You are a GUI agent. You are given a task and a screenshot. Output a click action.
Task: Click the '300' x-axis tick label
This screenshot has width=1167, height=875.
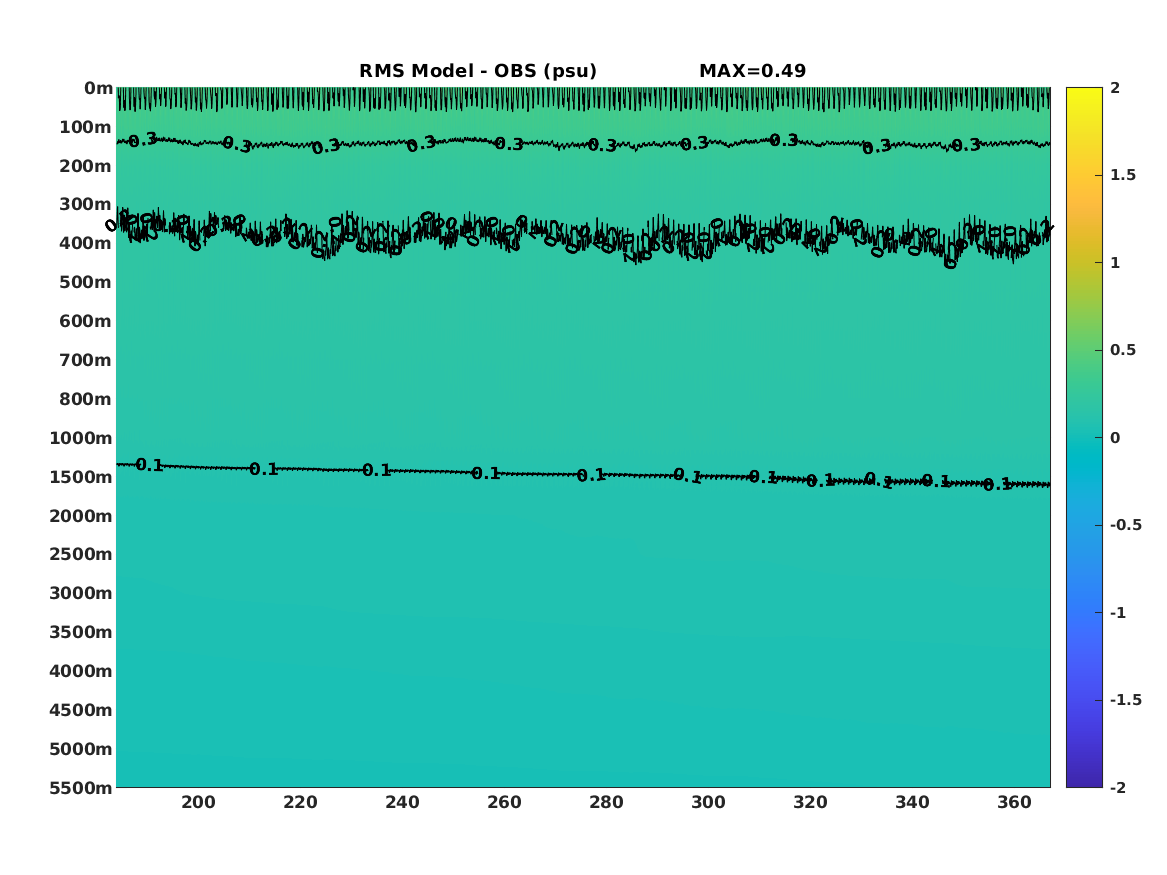708,803
